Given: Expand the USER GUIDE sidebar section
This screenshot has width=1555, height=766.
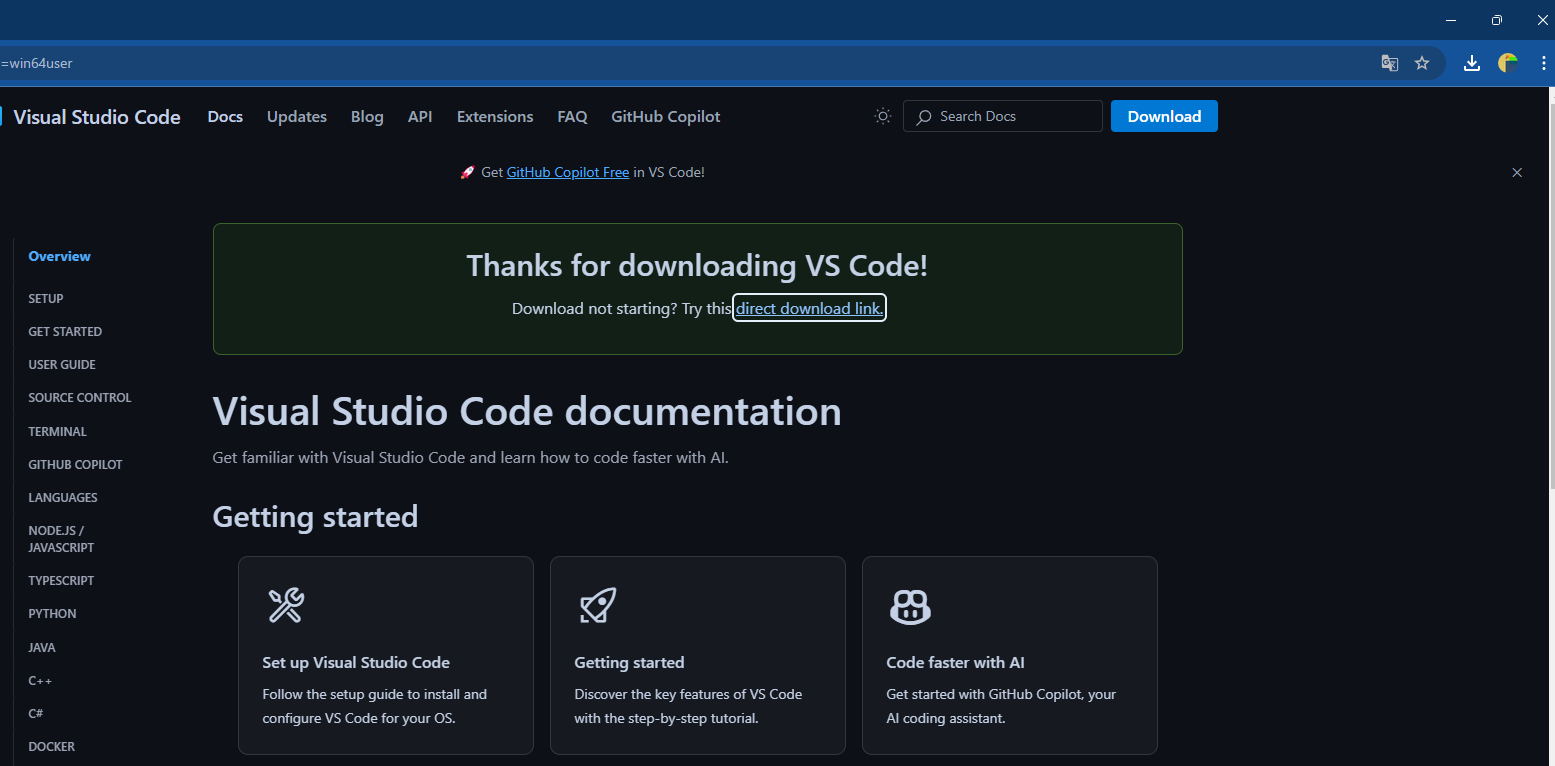Looking at the screenshot, I should tap(62, 365).
